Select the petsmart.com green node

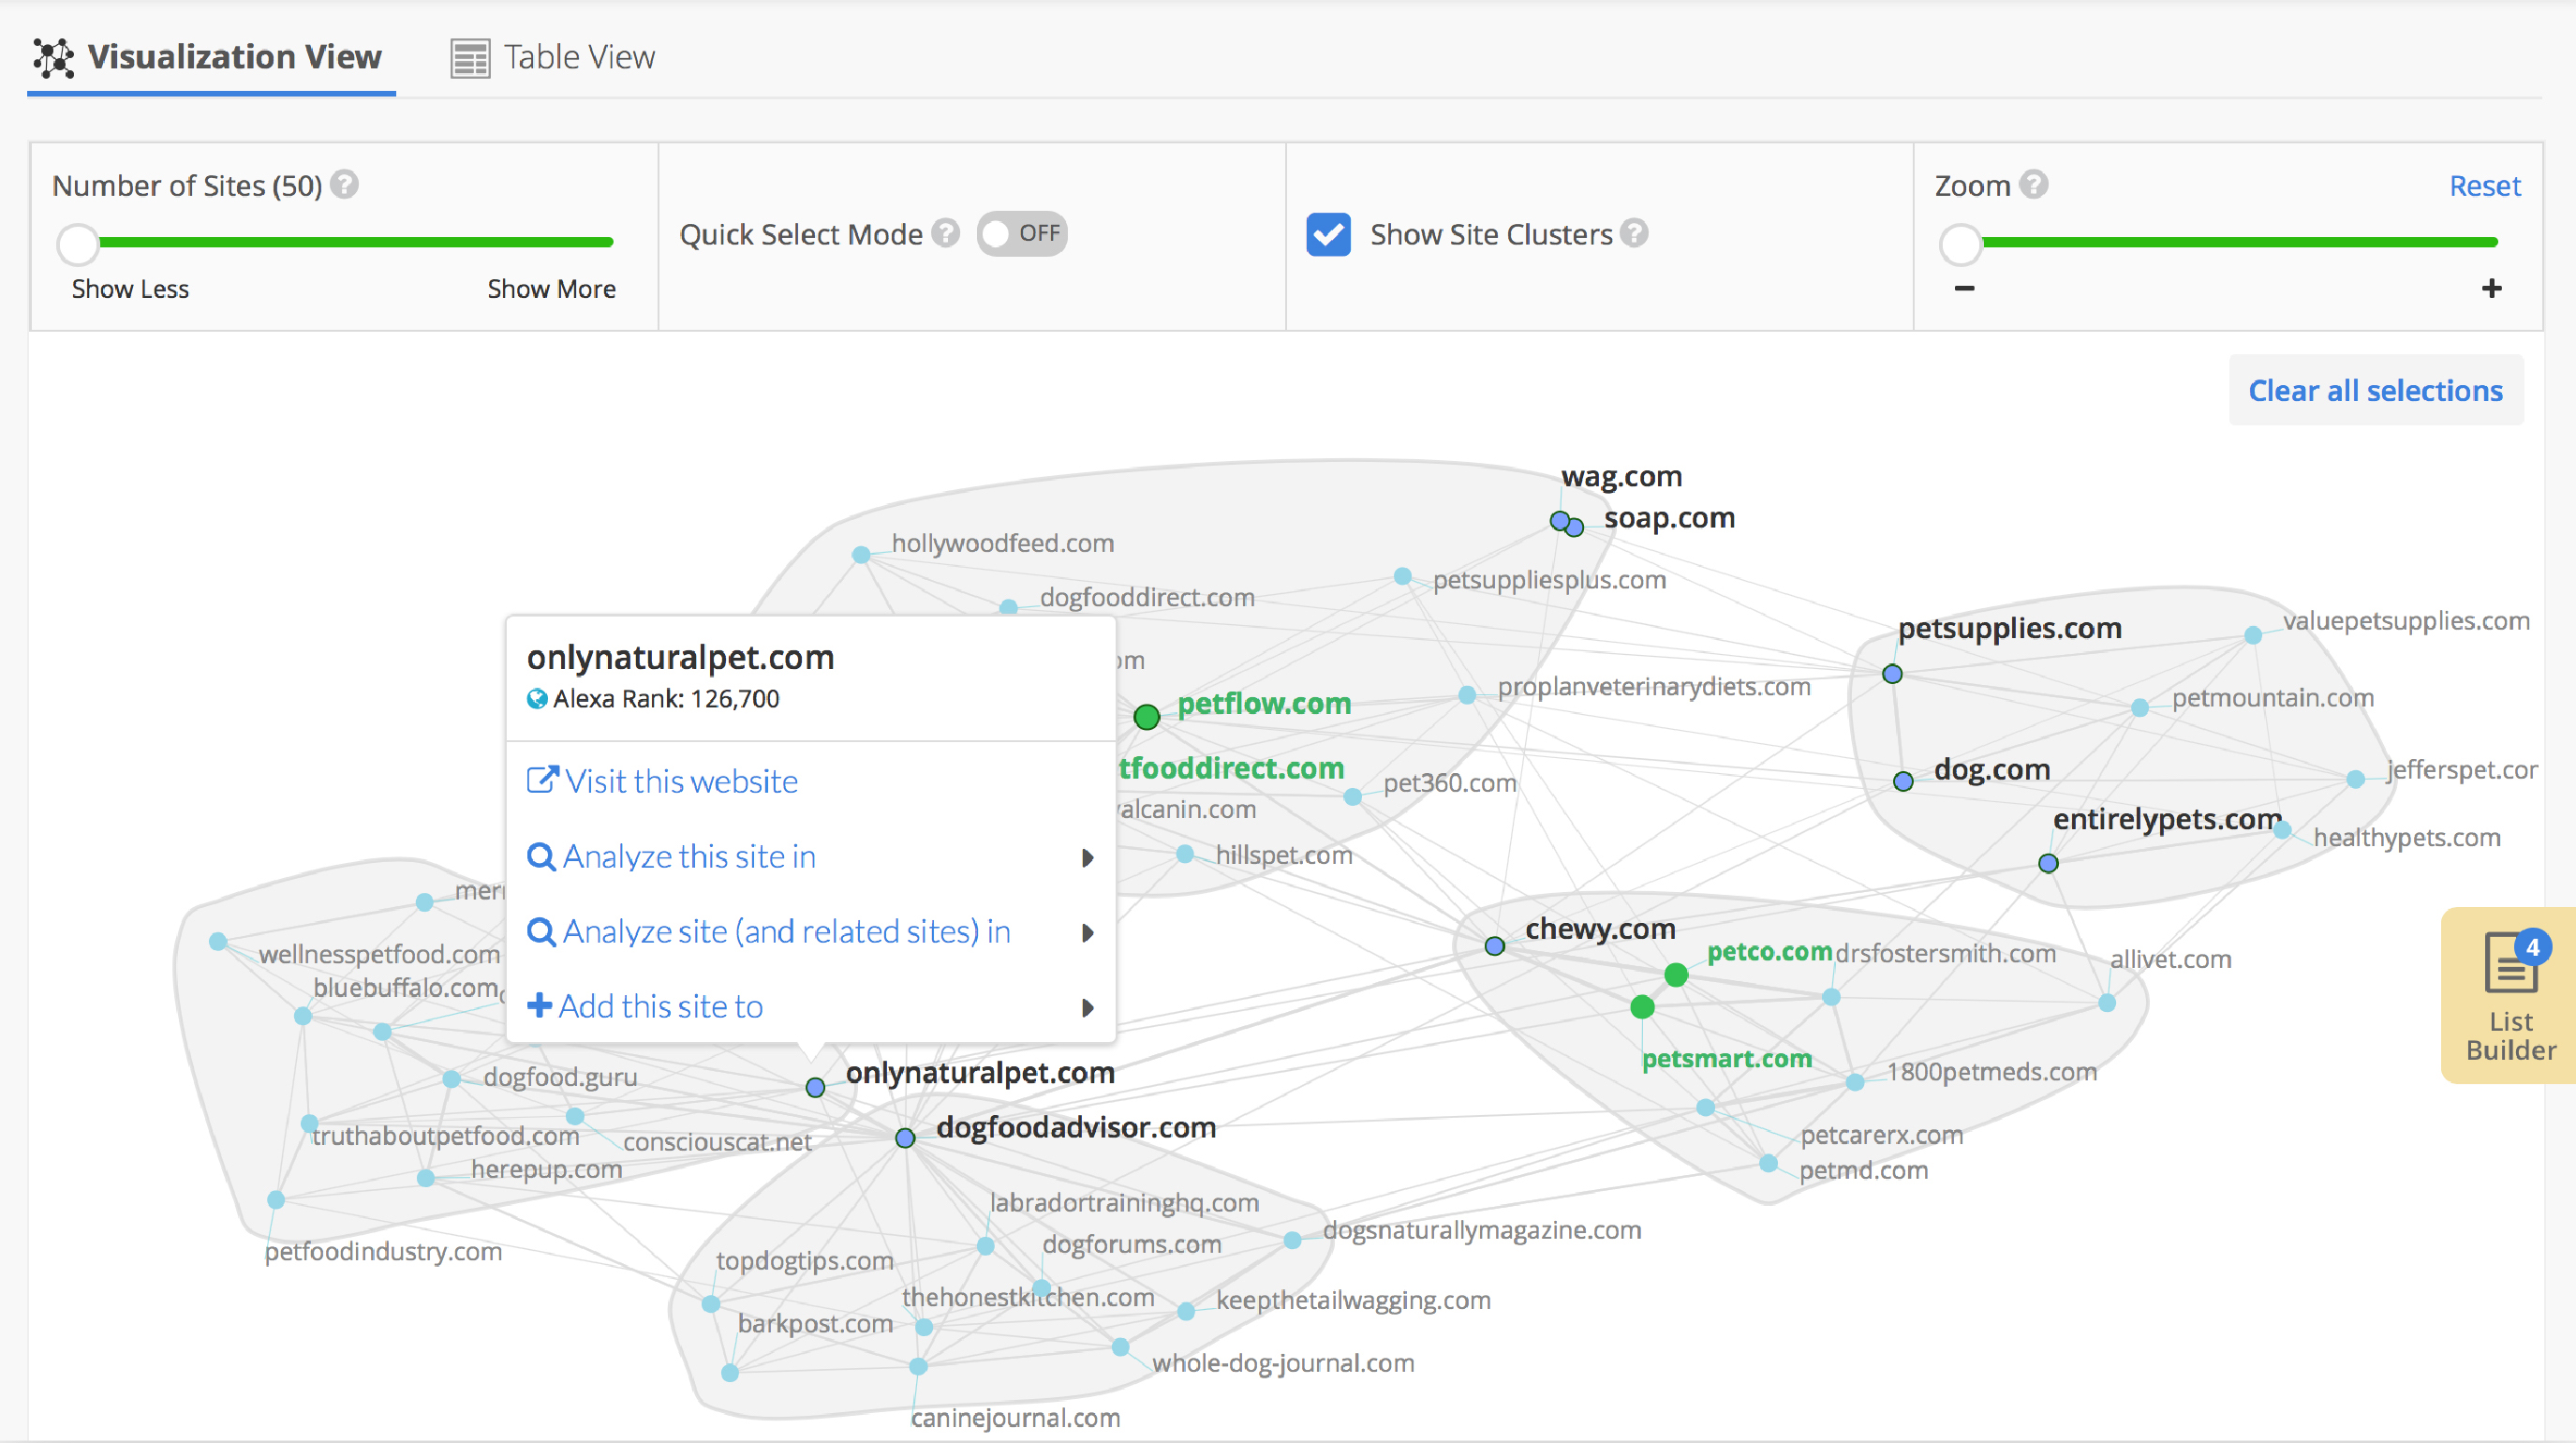[1642, 1007]
